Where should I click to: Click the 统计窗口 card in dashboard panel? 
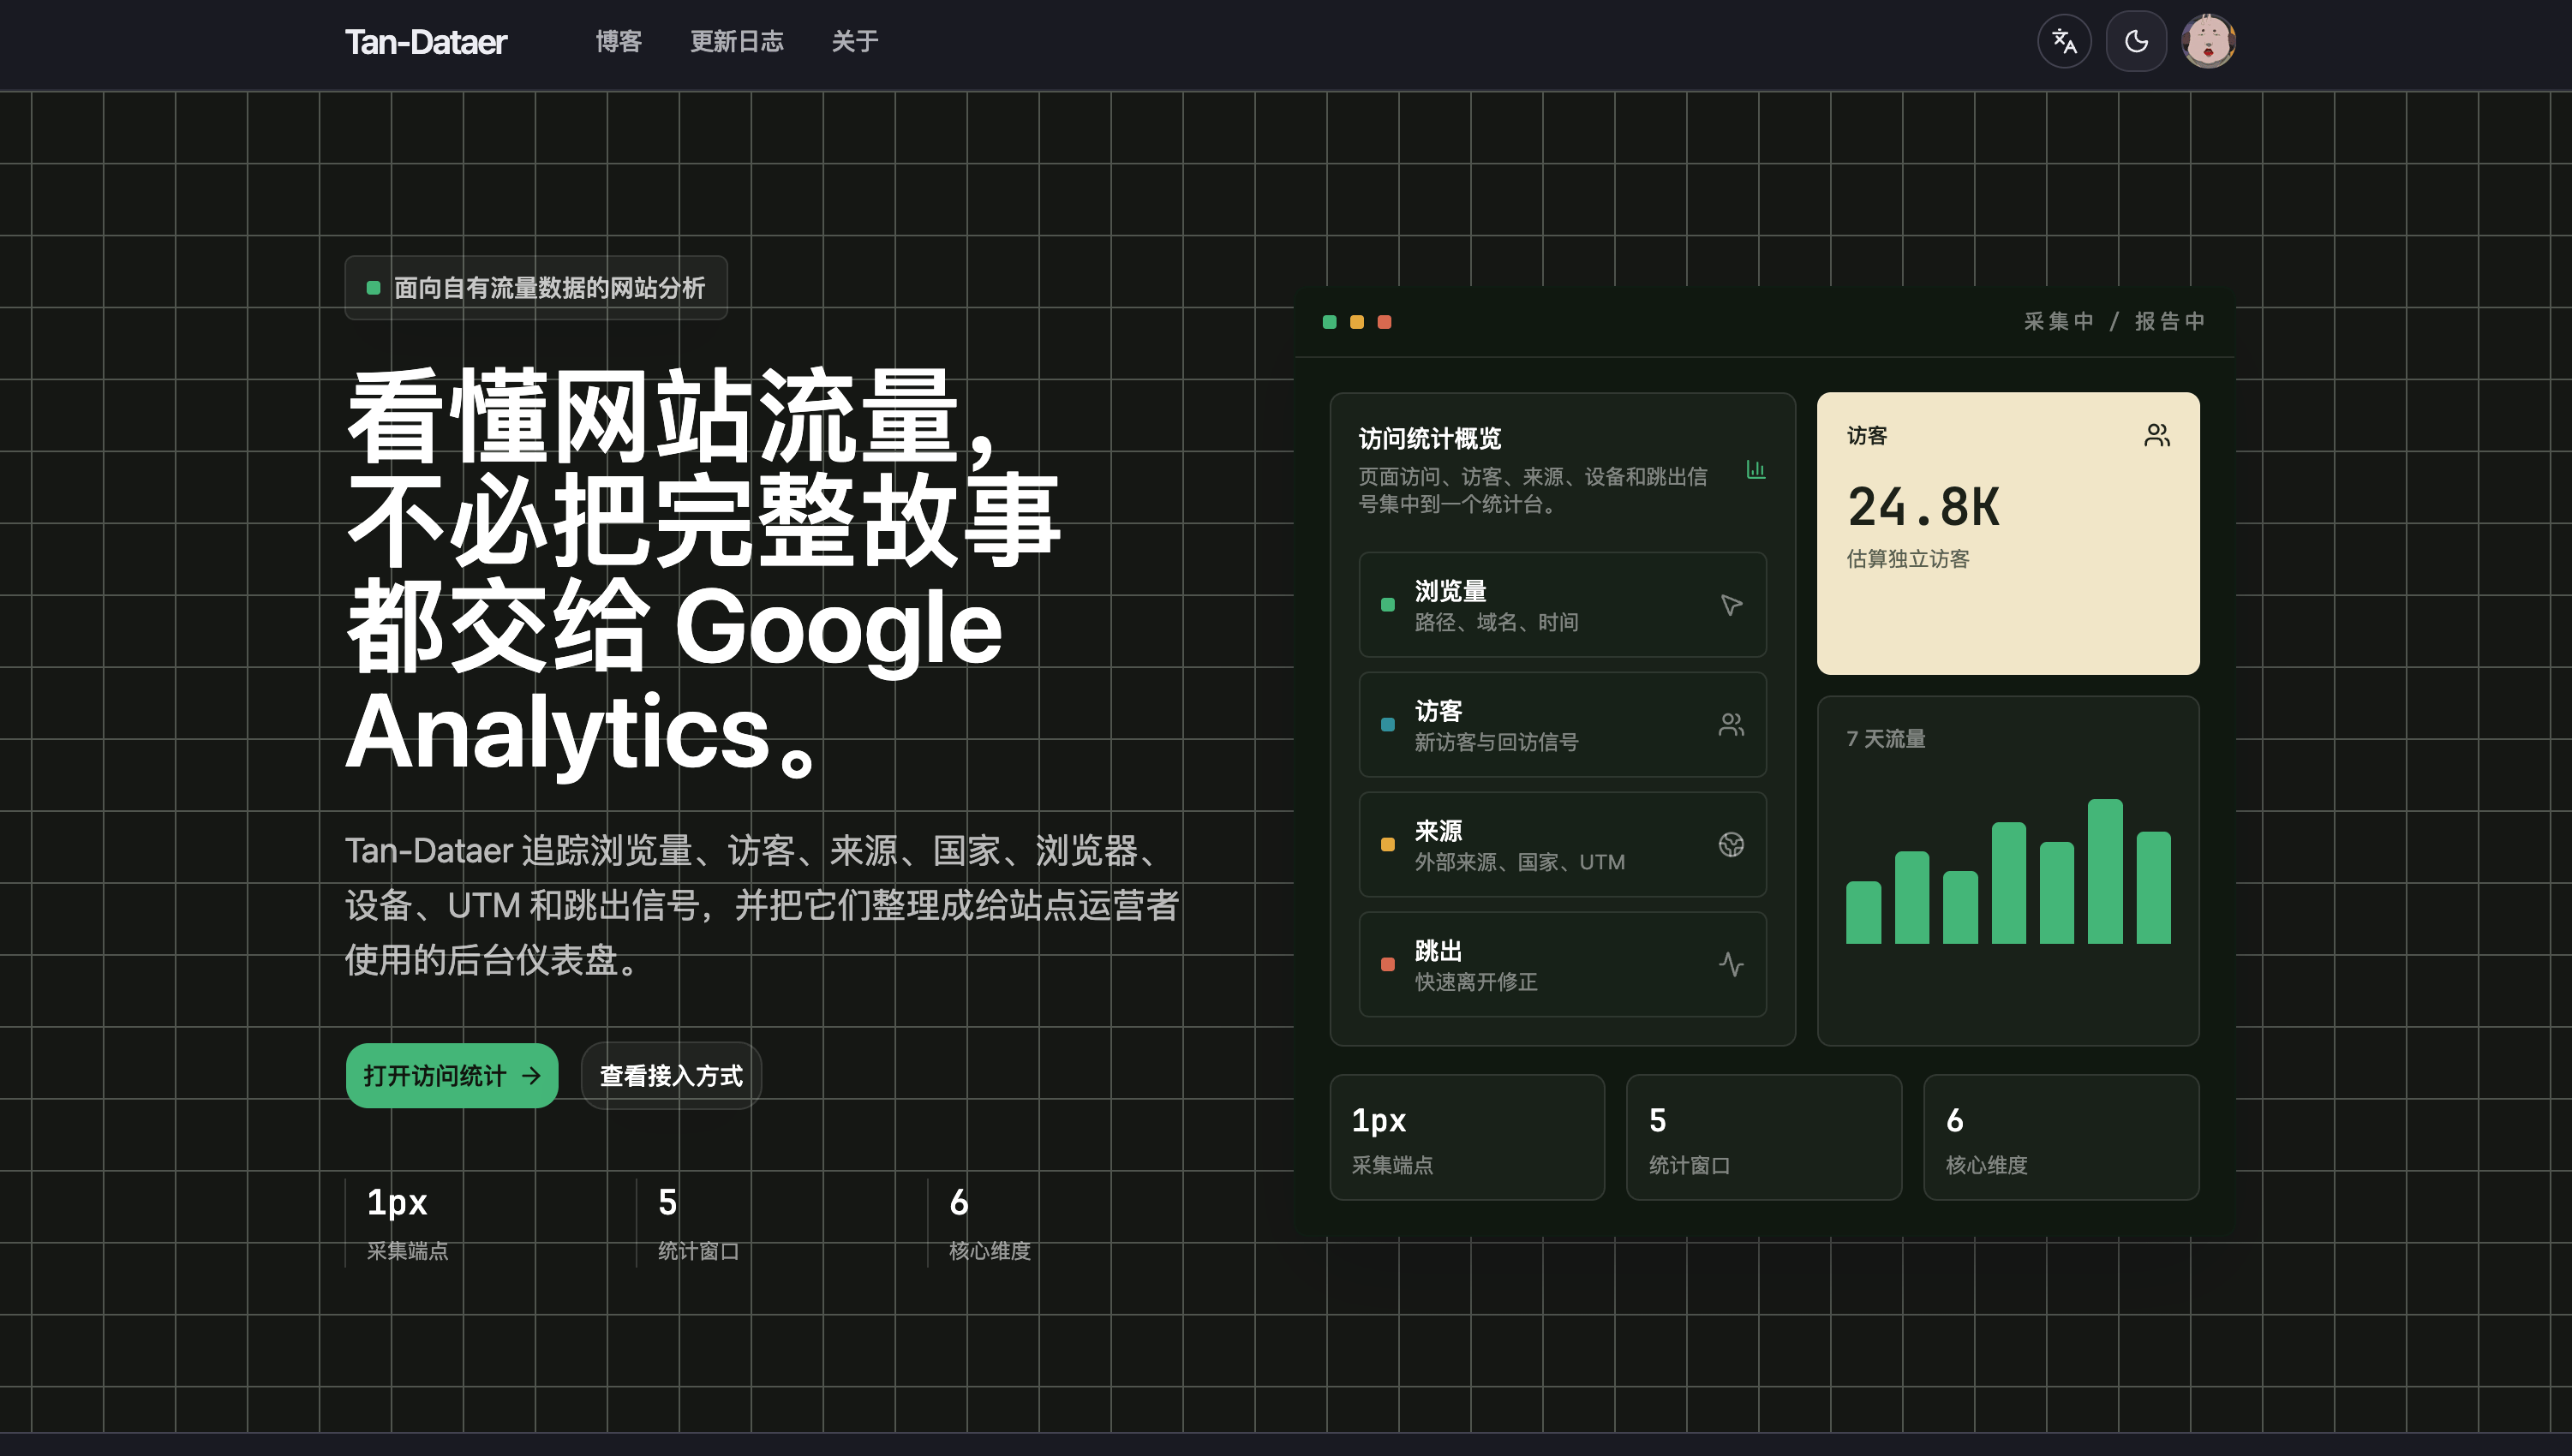1764,1137
